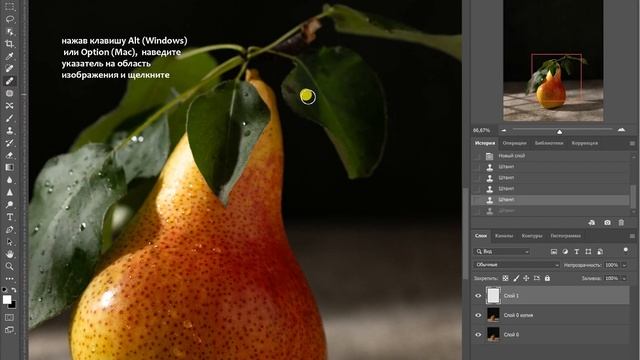Viewport: 640px width, 360px height.
Task: Open the Обычные blend mode dropdown
Action: 516,265
